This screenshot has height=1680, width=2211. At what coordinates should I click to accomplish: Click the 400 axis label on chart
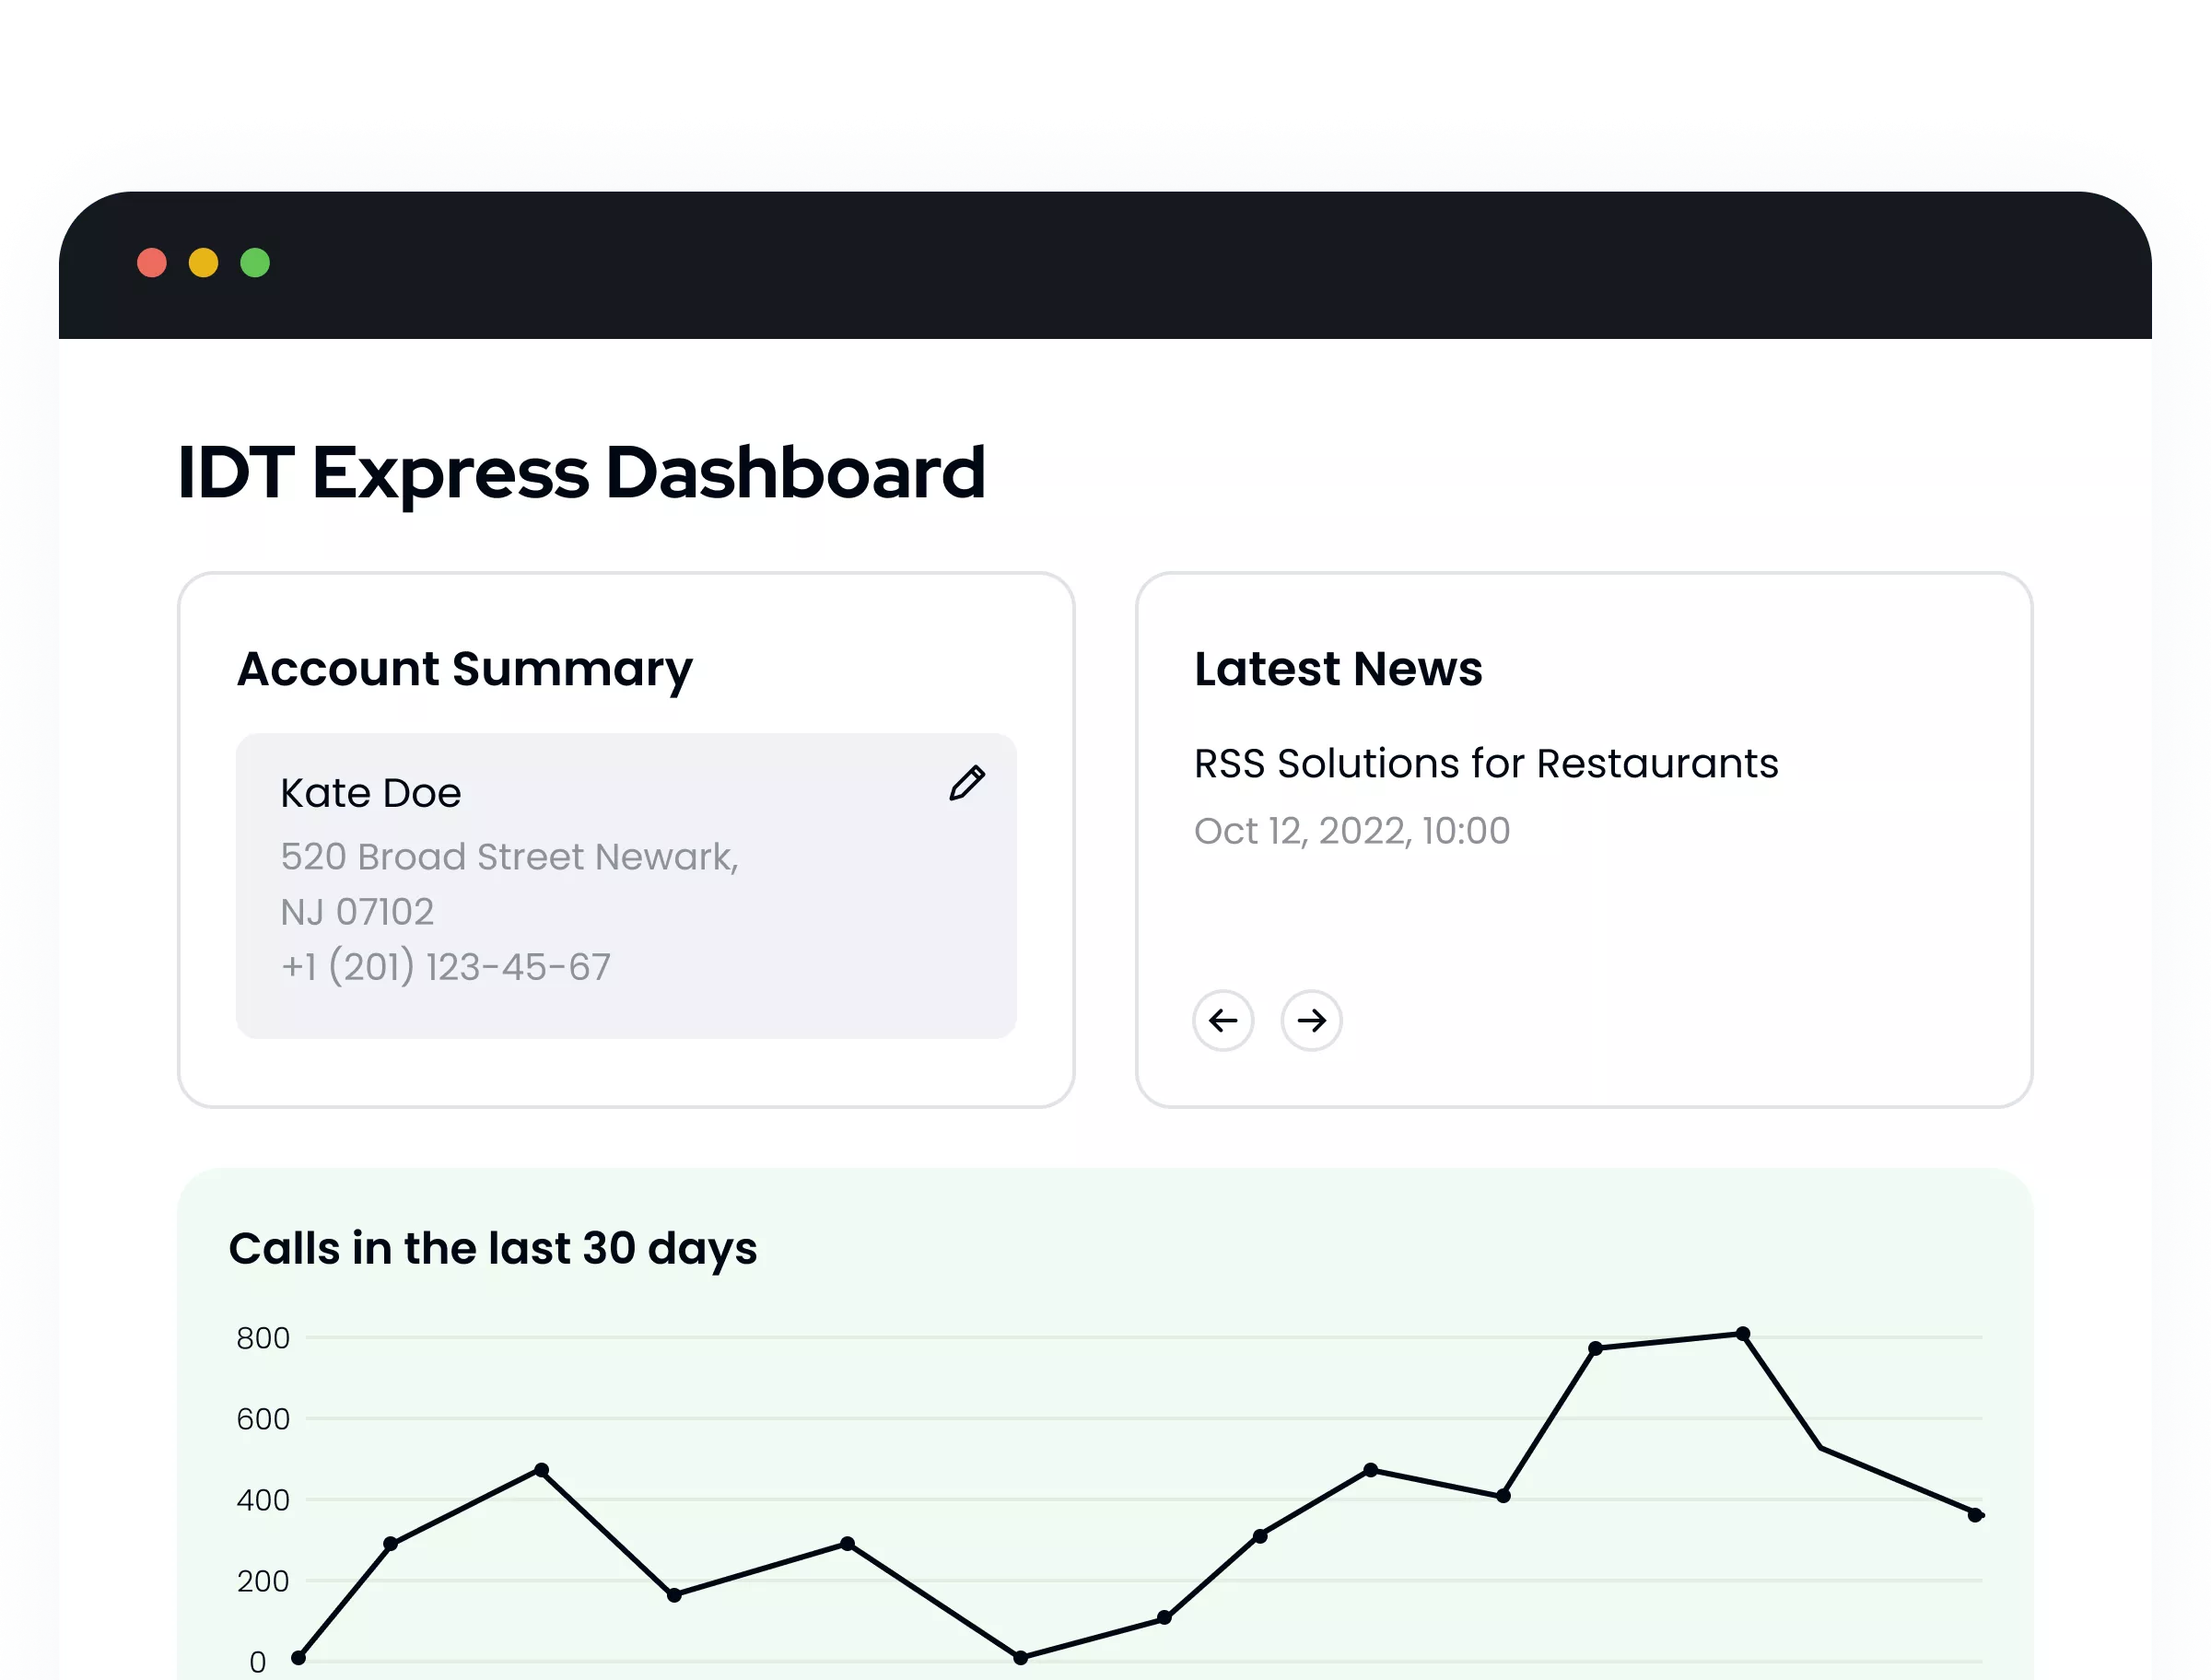pyautogui.click(x=263, y=1500)
